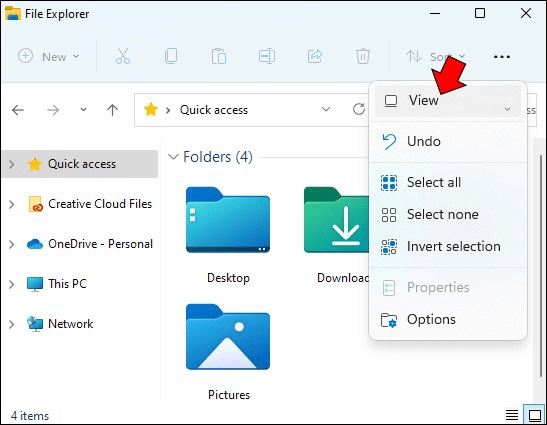The height and width of the screenshot is (425, 547).
Task: Open the recent locations dropdown chevron
Action: click(83, 110)
